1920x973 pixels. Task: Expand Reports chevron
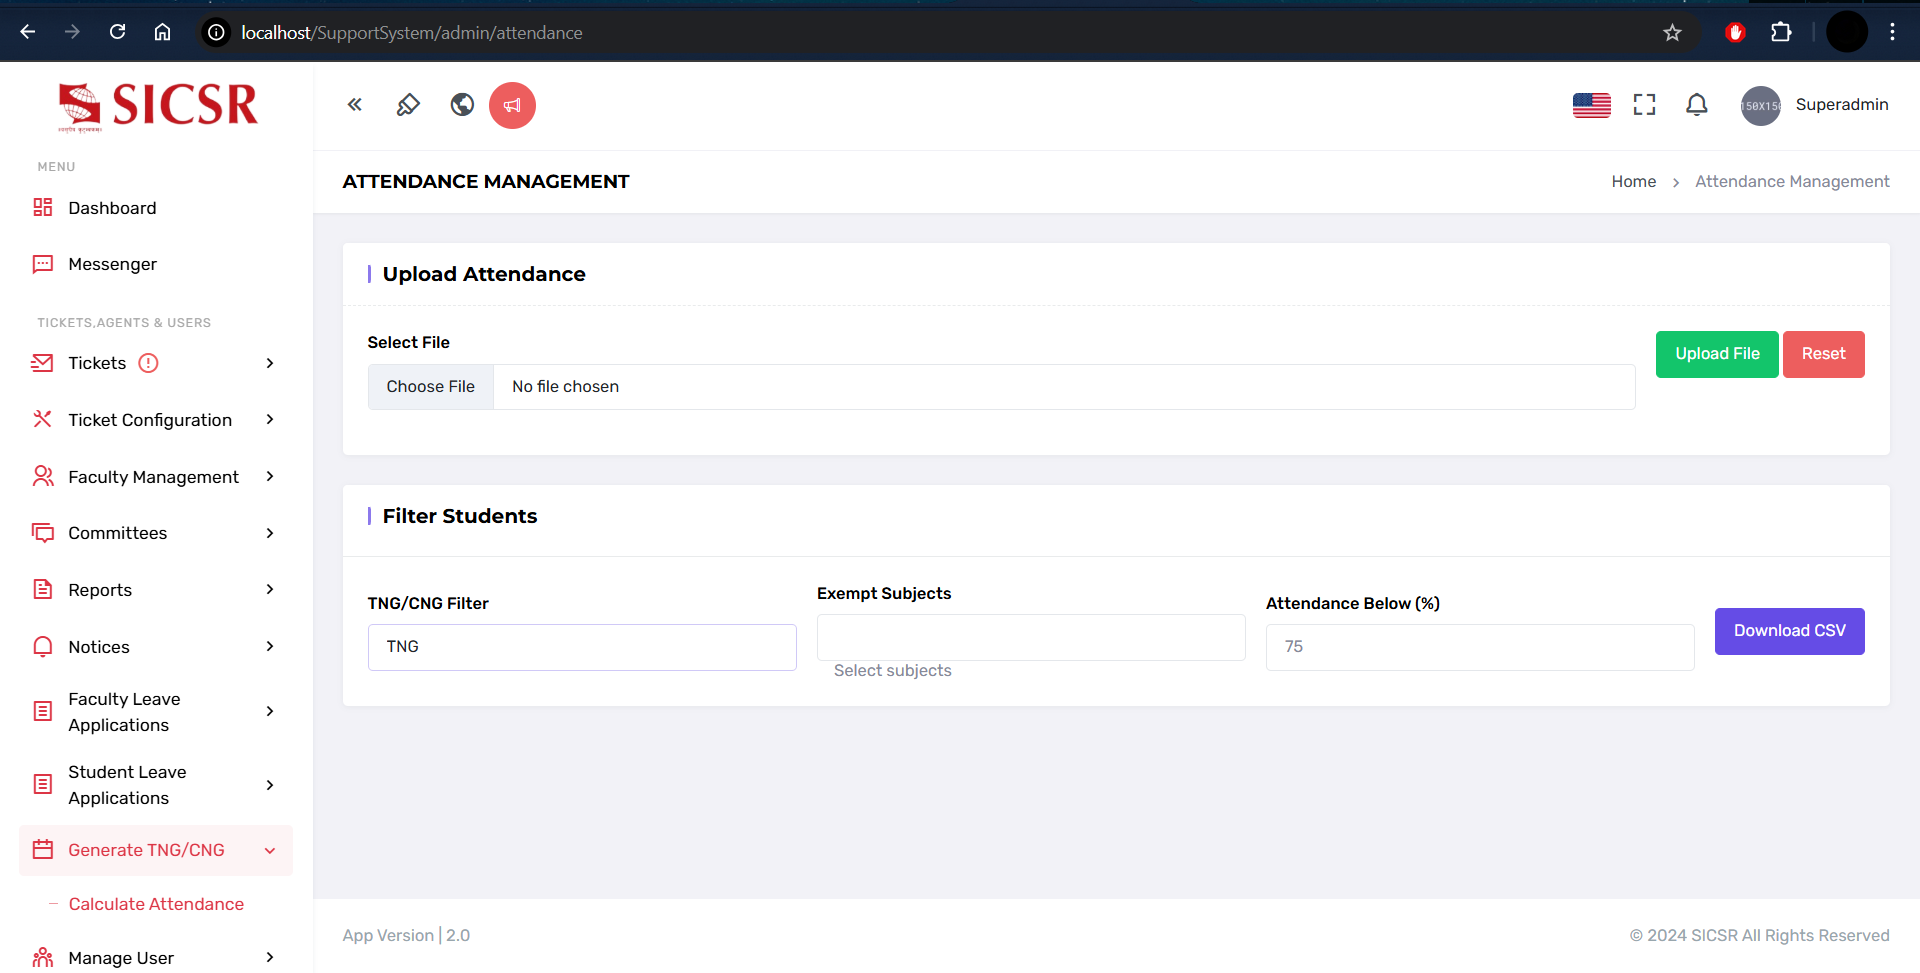click(x=270, y=589)
